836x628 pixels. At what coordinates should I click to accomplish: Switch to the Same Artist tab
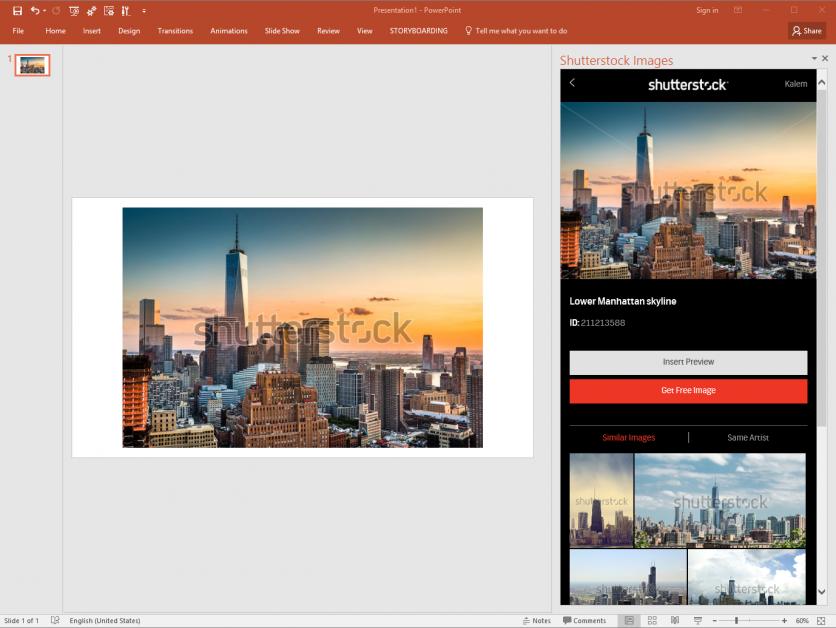(x=748, y=438)
